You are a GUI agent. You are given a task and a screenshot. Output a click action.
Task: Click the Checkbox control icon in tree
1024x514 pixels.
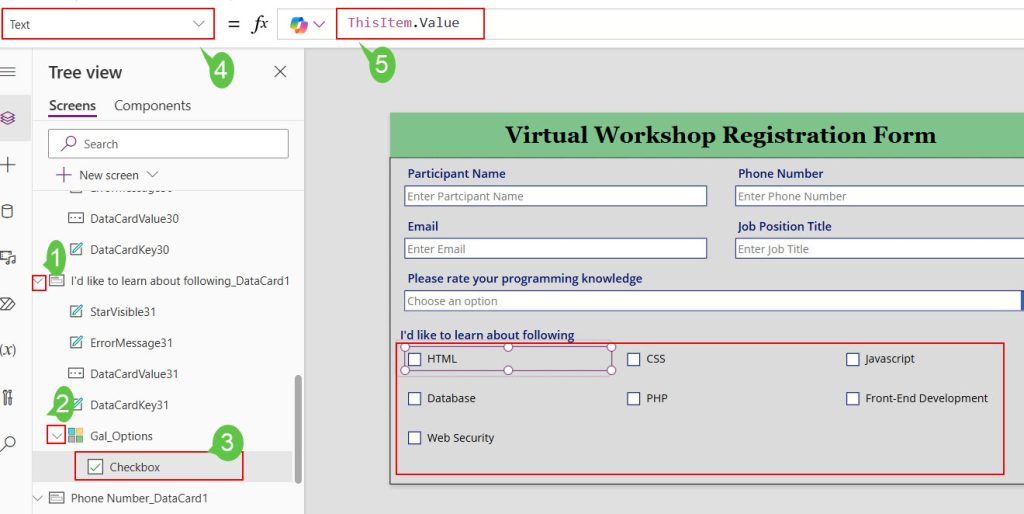point(95,467)
